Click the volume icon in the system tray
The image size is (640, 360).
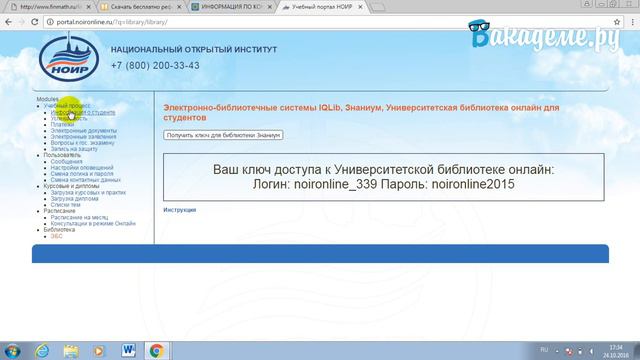(x=591, y=351)
